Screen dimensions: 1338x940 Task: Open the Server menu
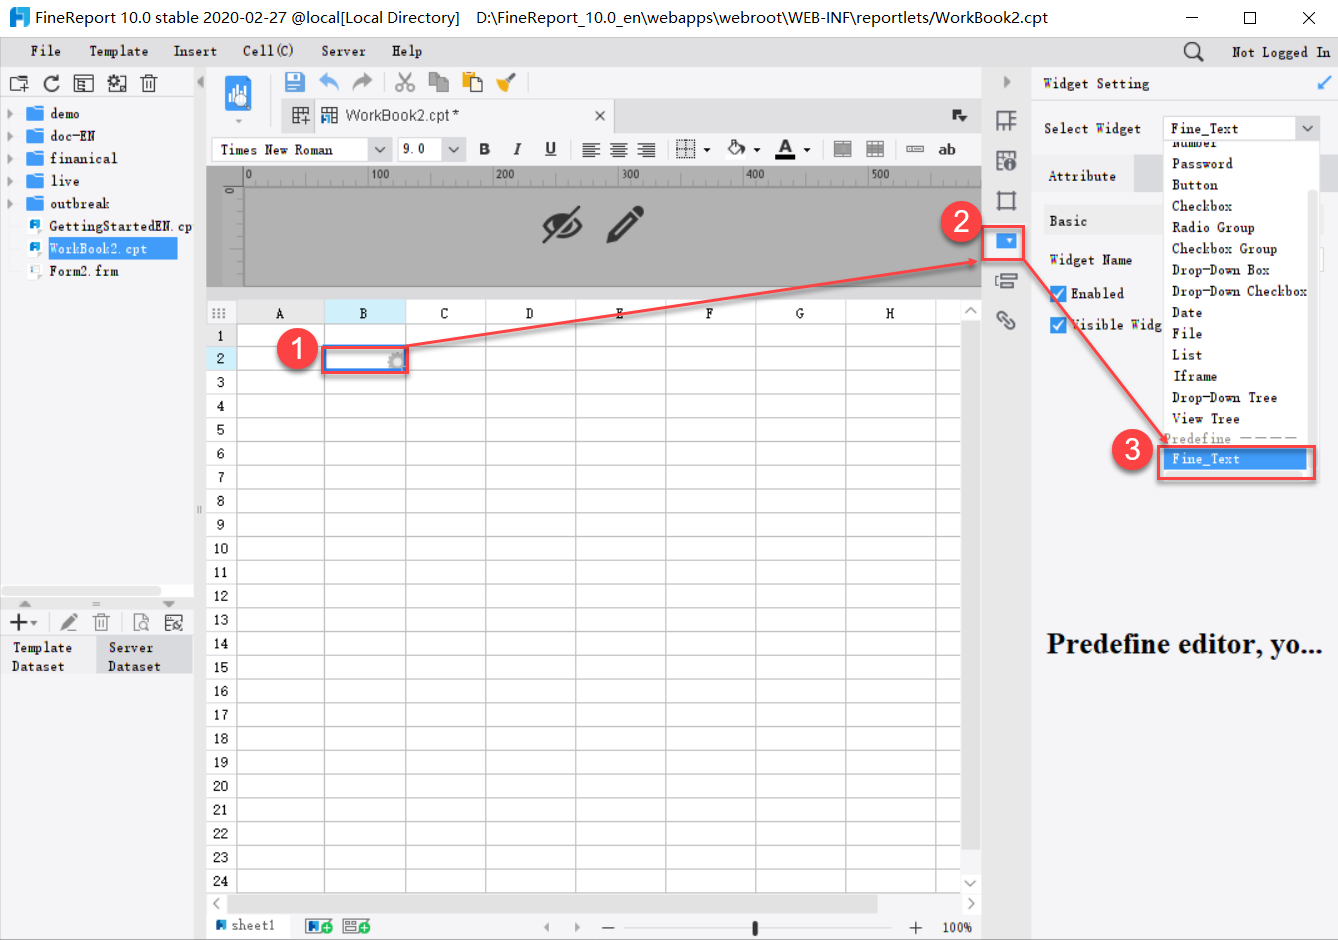(x=343, y=51)
